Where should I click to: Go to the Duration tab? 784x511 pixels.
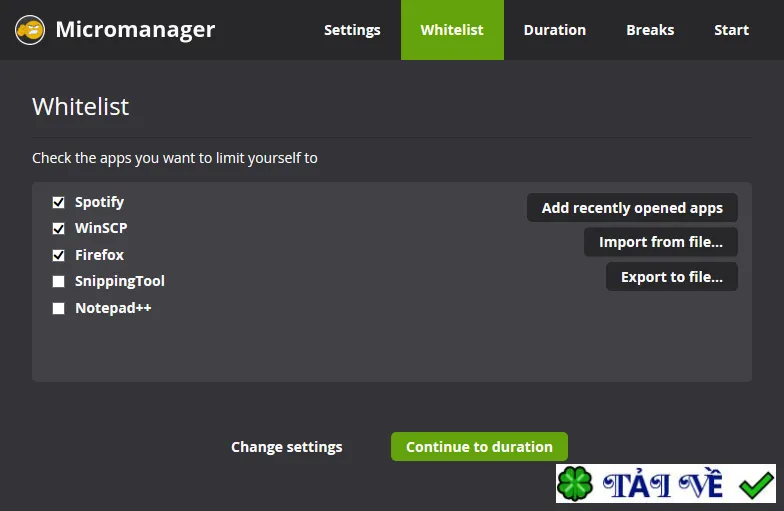pyautogui.click(x=554, y=30)
